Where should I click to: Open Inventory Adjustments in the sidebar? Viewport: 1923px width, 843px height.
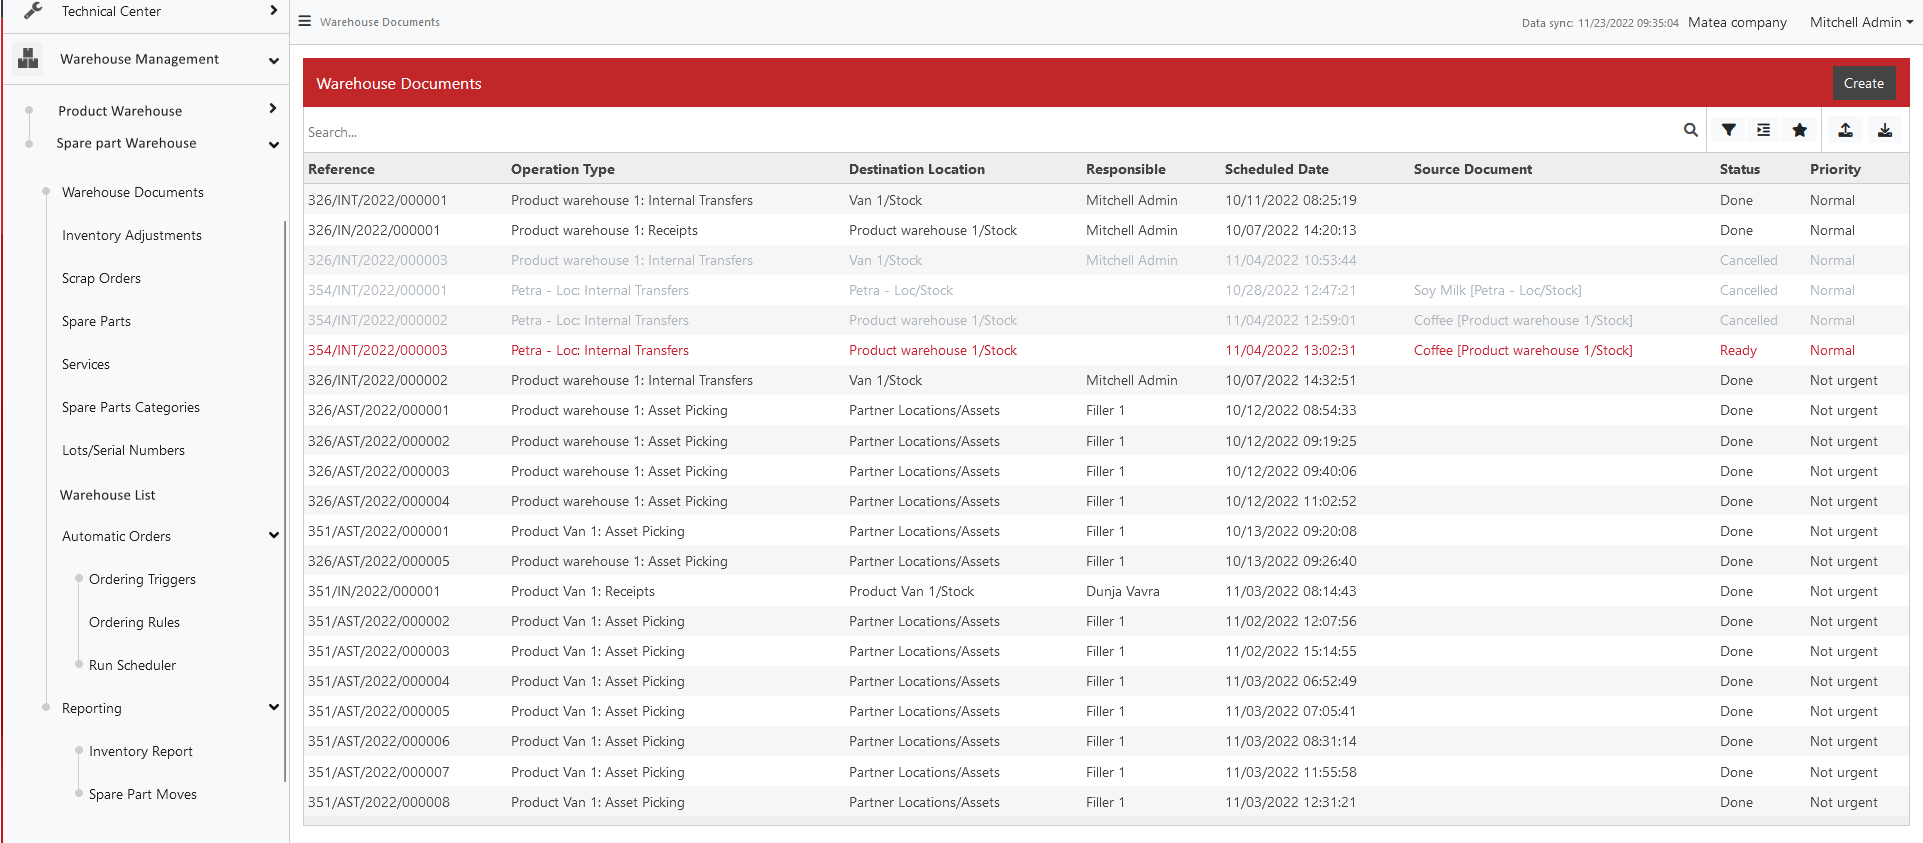click(132, 235)
